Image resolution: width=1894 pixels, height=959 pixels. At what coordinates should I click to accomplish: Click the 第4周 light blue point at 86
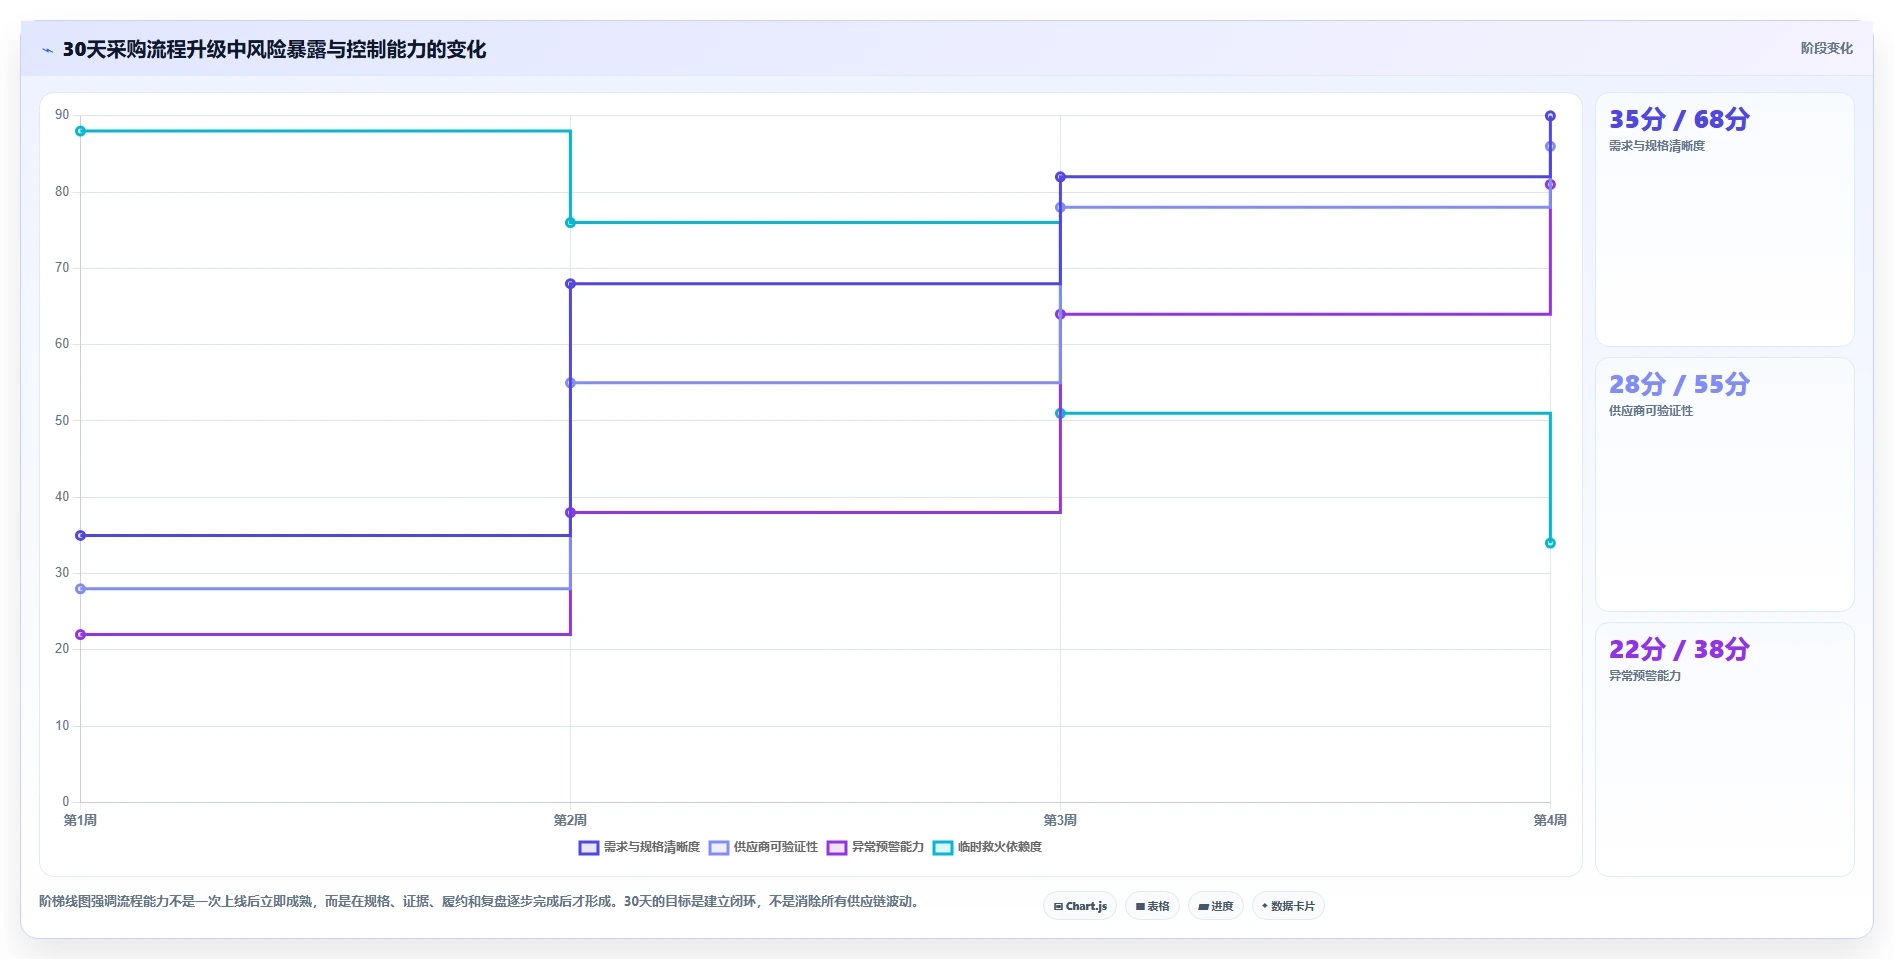1550,146
